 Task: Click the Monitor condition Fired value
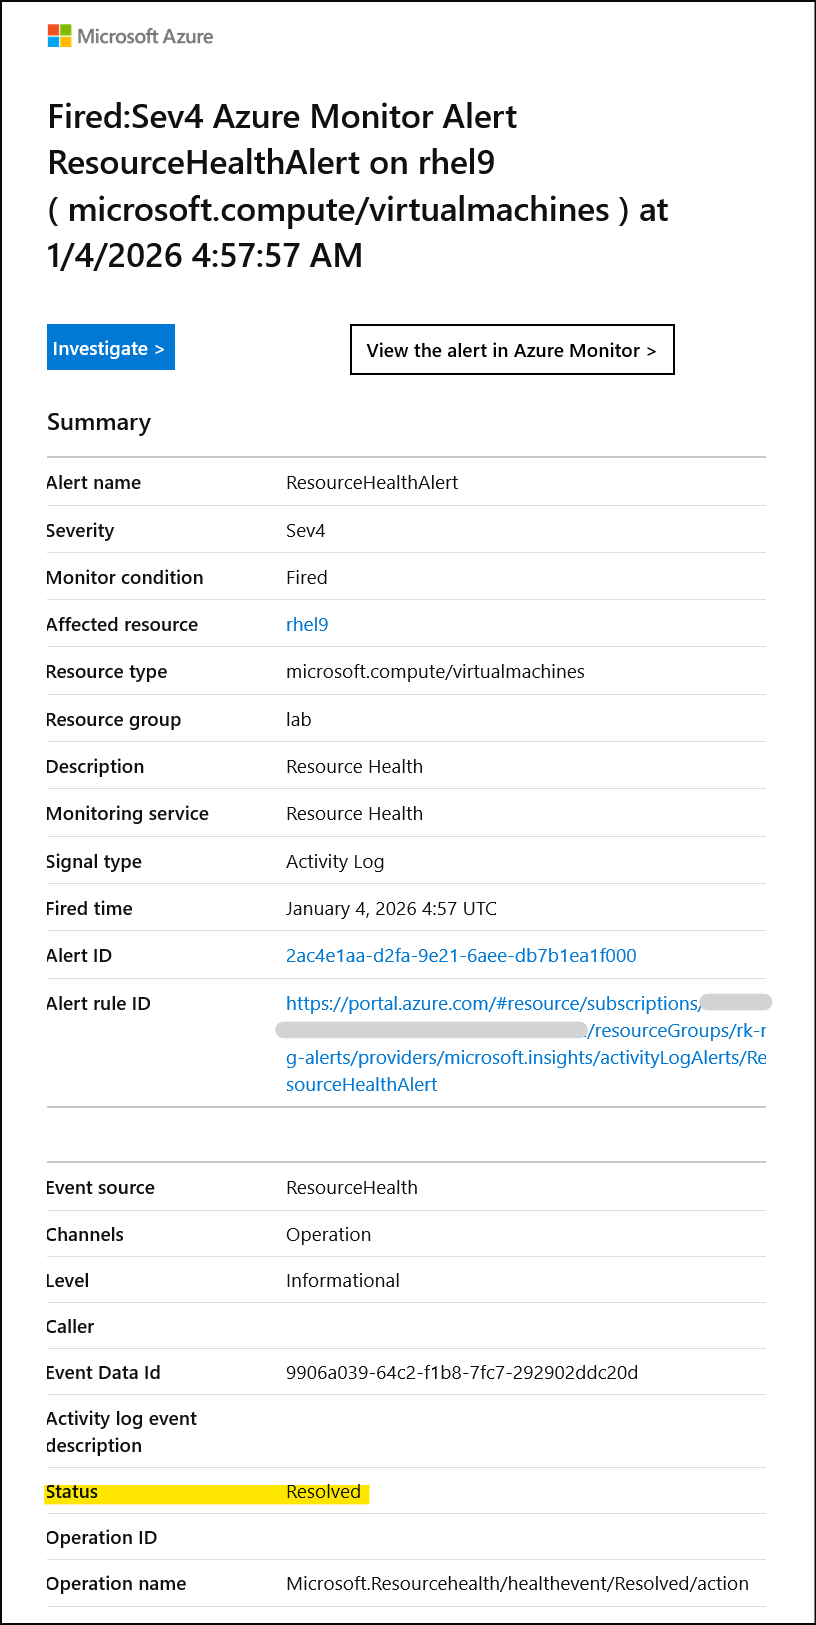pos(306,577)
